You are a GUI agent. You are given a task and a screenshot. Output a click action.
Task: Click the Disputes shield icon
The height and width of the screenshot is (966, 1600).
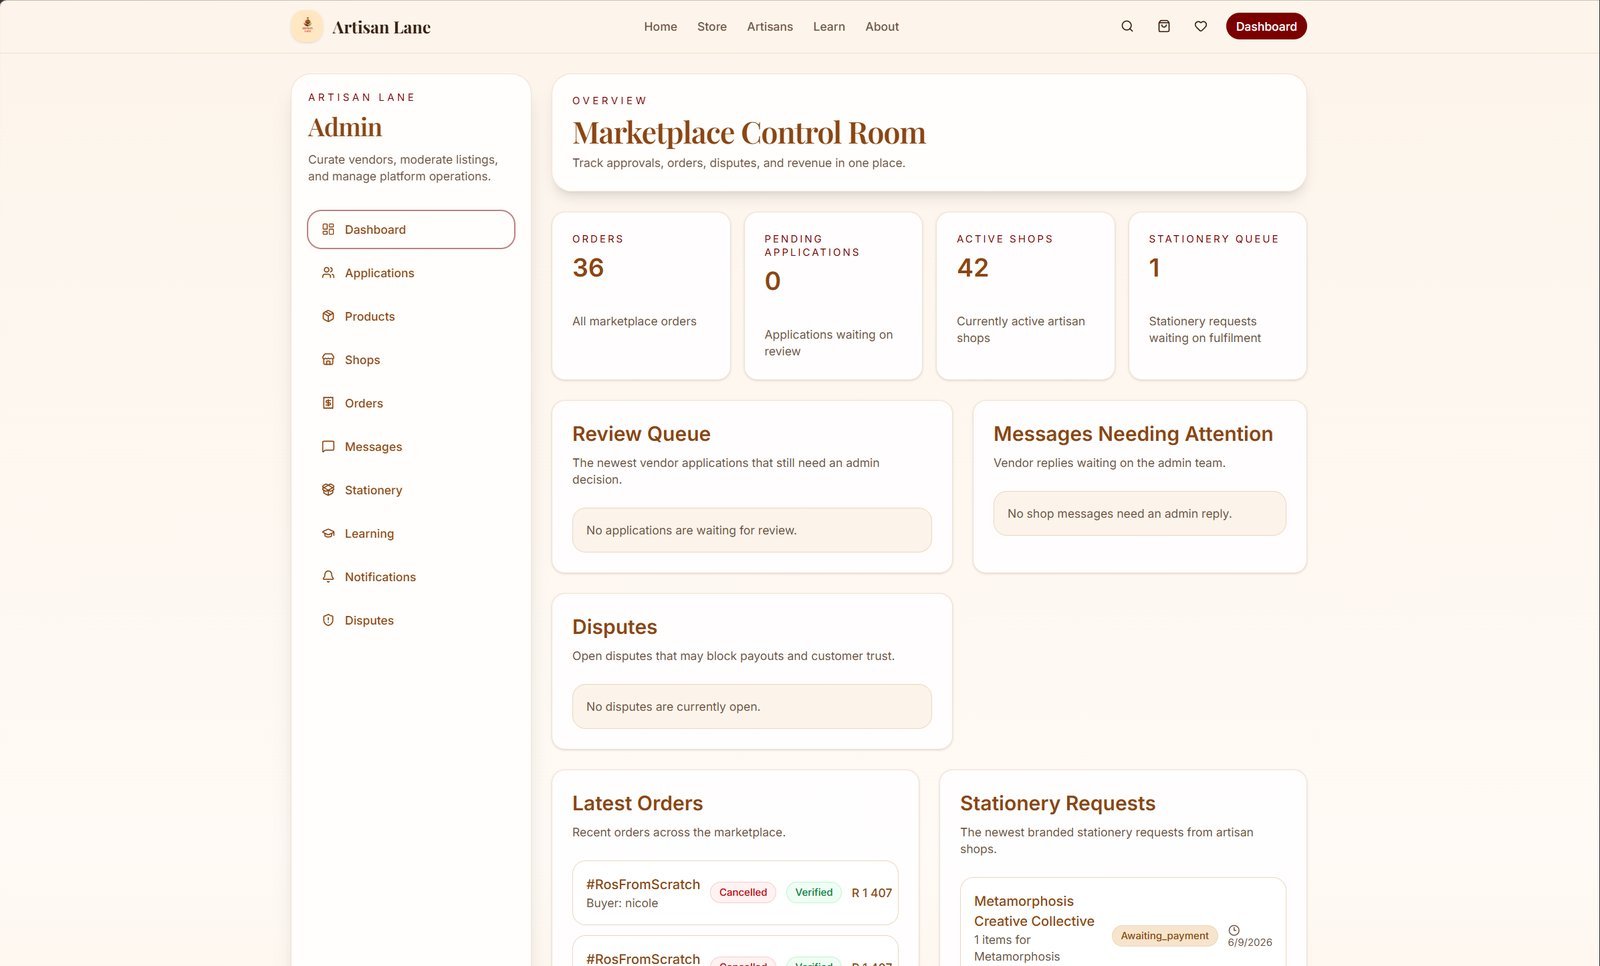pyautogui.click(x=328, y=620)
